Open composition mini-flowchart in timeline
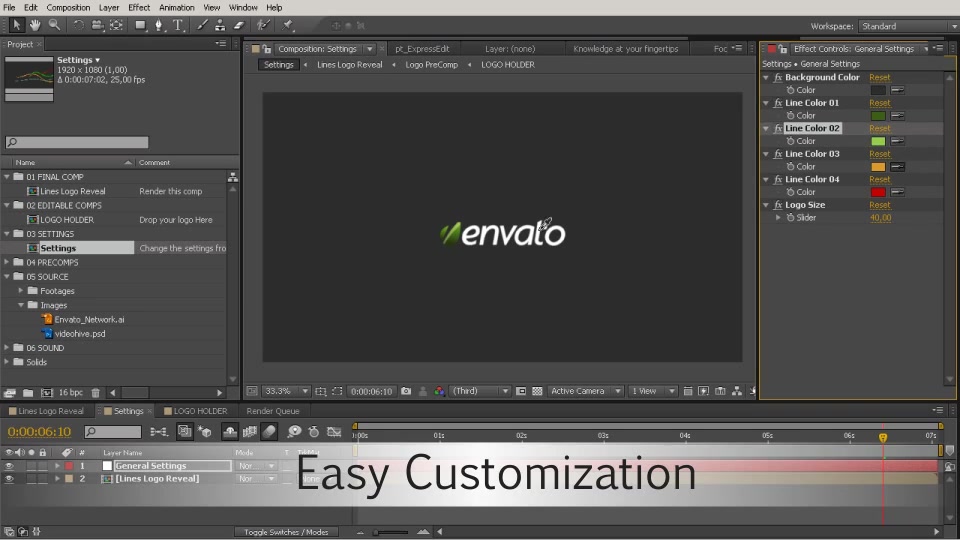The image size is (960, 540). tap(159, 432)
